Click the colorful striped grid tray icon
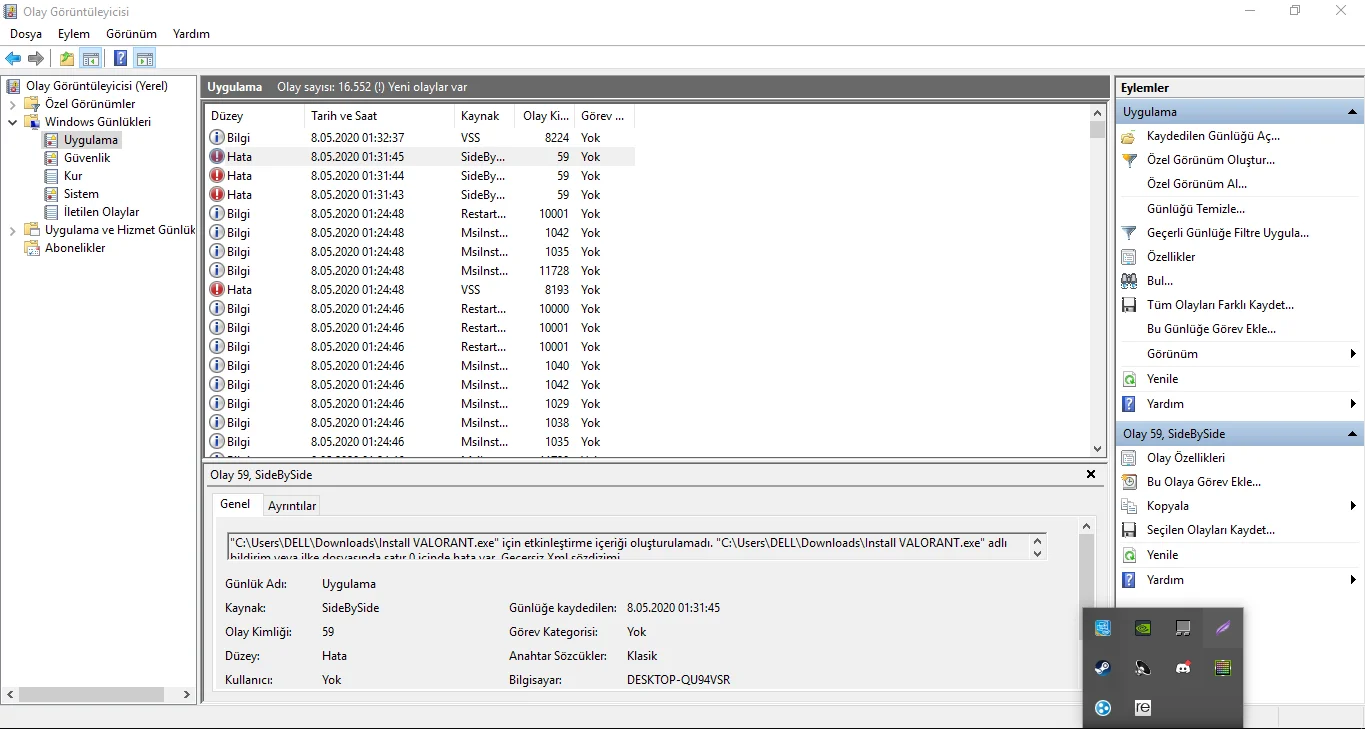The image size is (1365, 729). 1223,668
